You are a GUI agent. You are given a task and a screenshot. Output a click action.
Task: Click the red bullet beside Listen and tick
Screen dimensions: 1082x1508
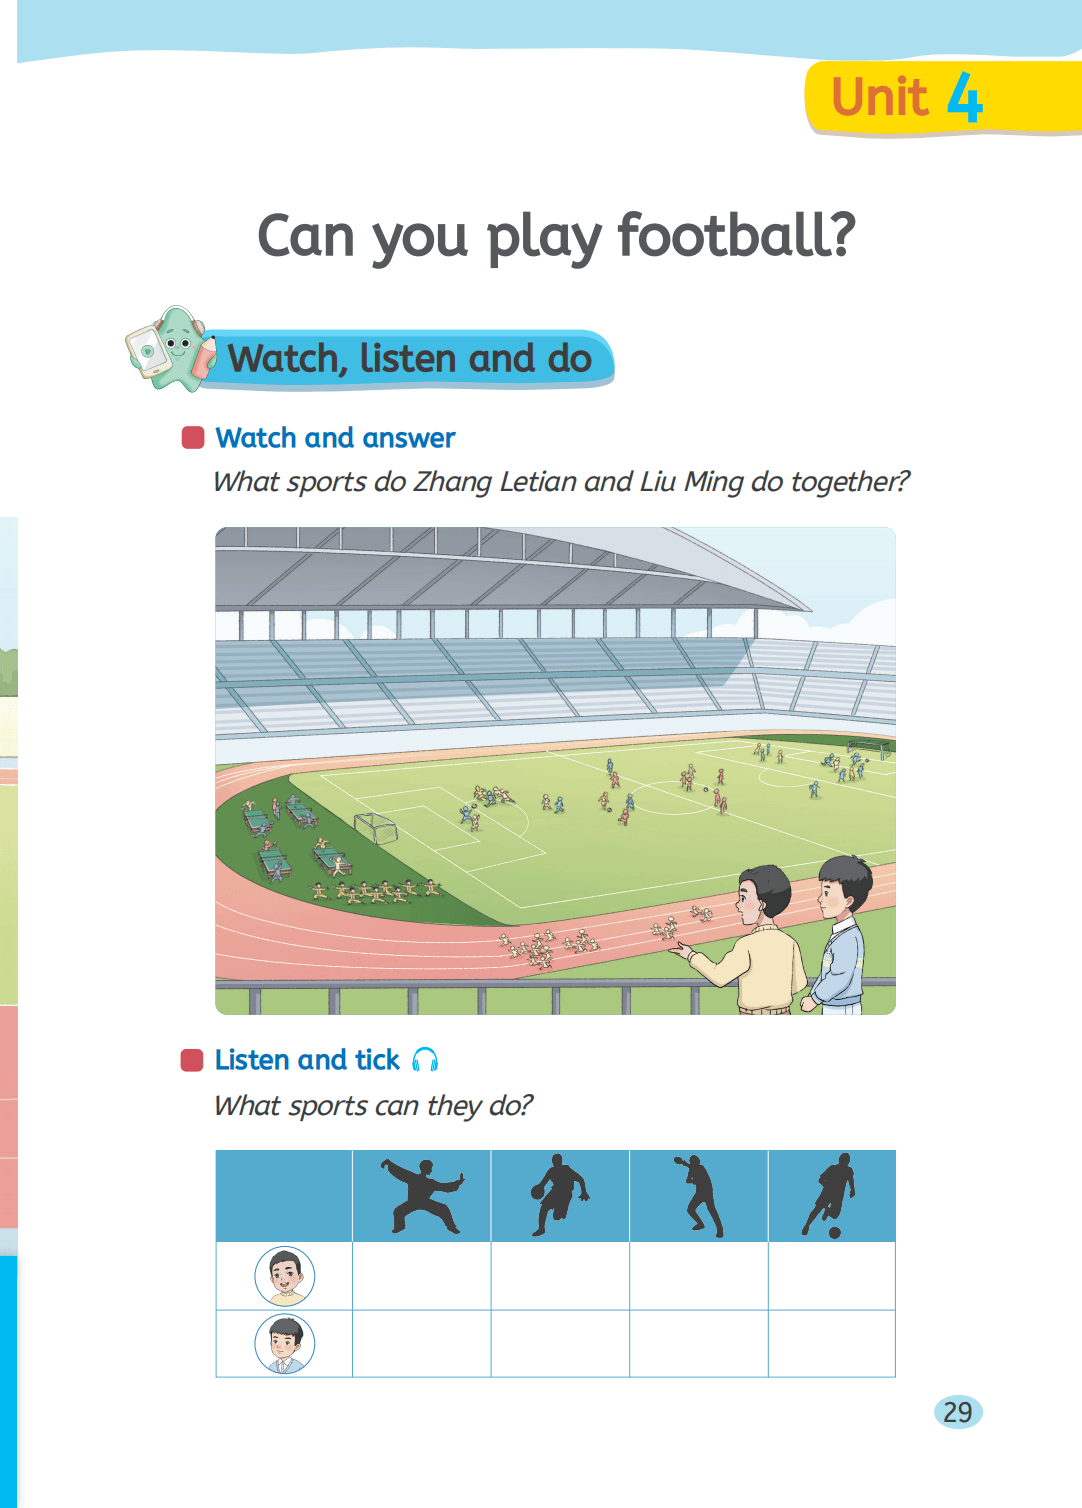point(192,1060)
